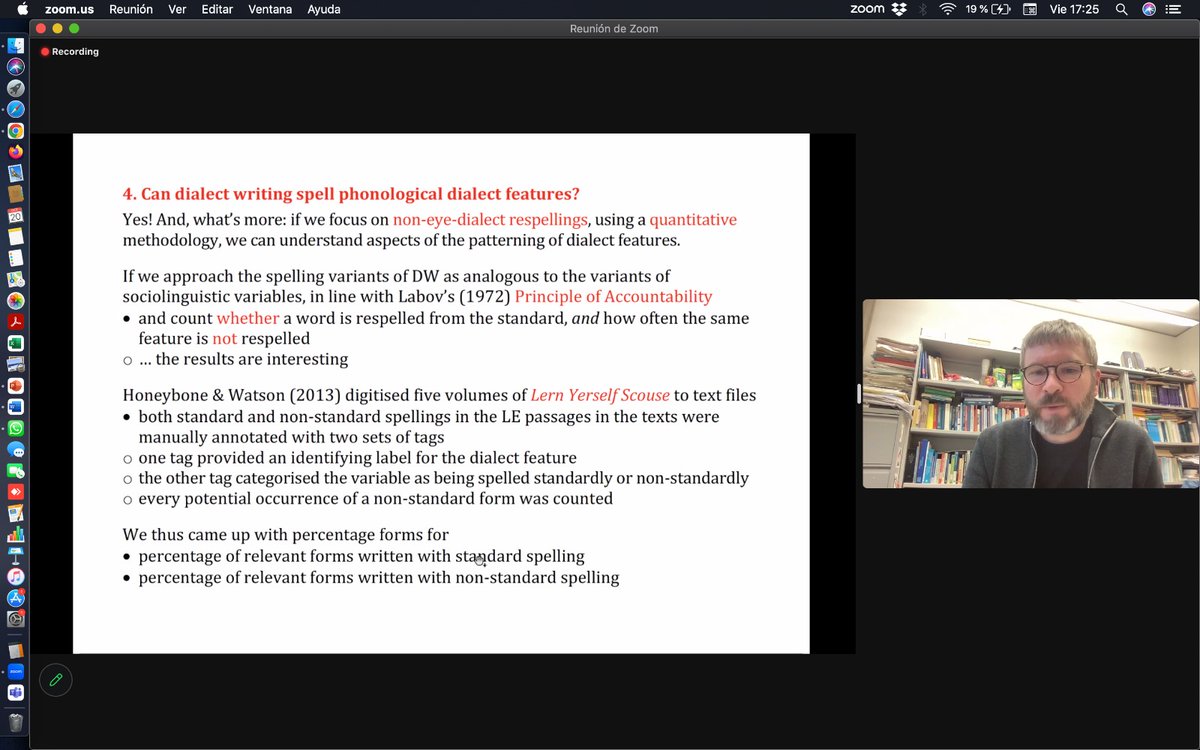Open Microsoft Excel from the Dock

[15, 343]
